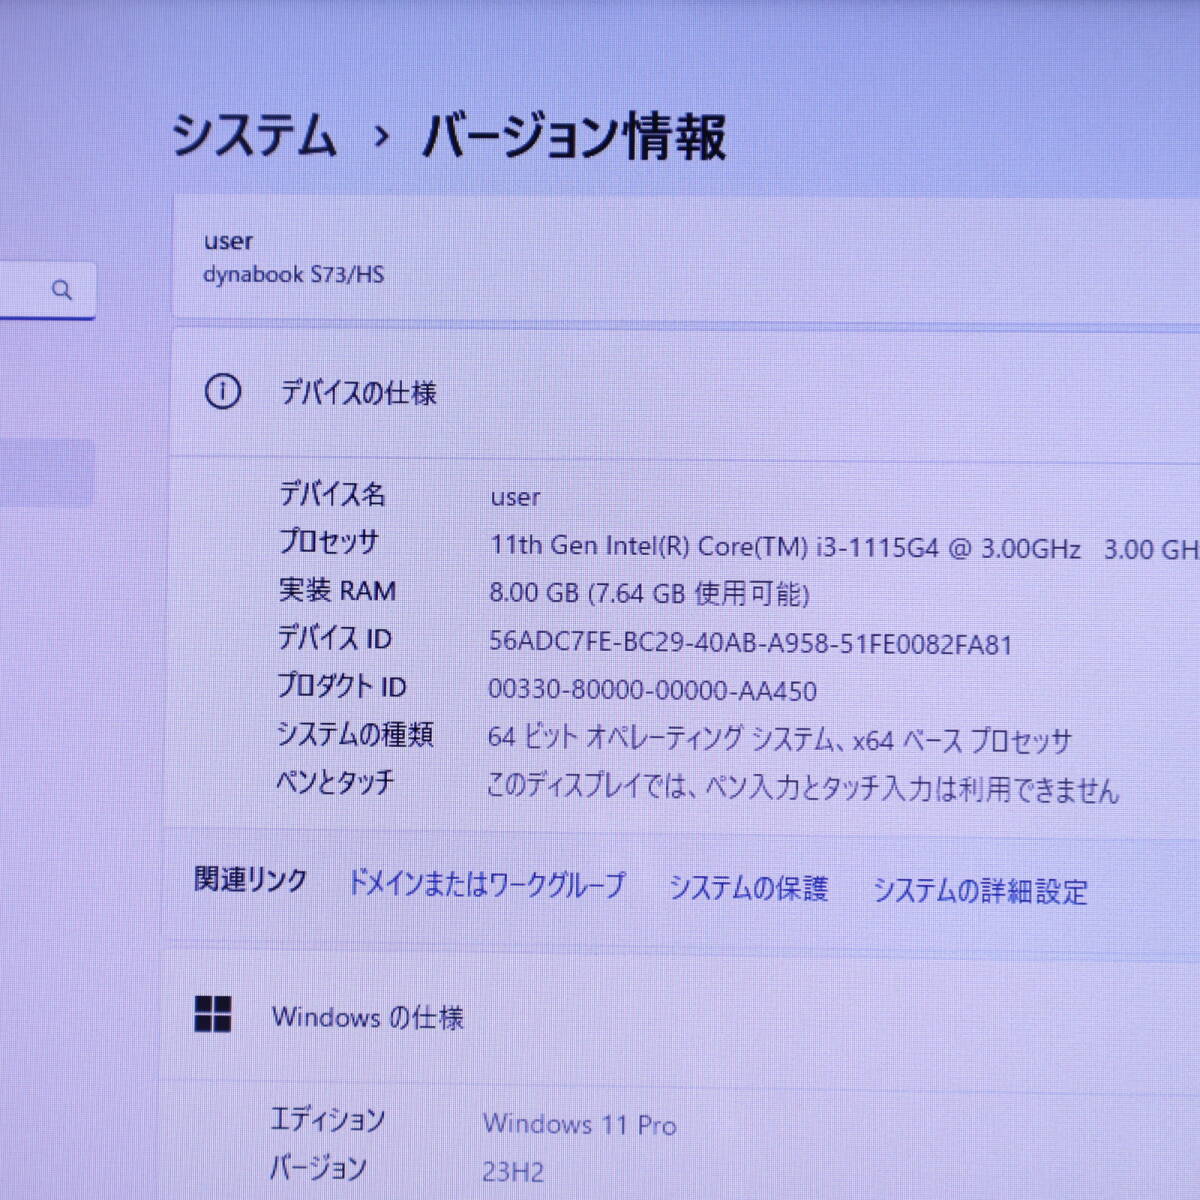
Task: Click the プロセッサ label
Action: [329, 541]
